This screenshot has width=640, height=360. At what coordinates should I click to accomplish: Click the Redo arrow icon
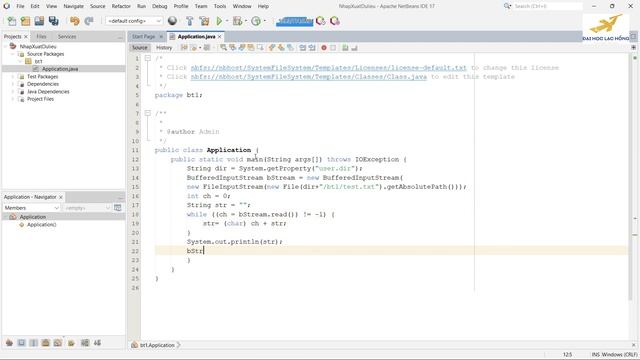pyautogui.click(x=89, y=21)
